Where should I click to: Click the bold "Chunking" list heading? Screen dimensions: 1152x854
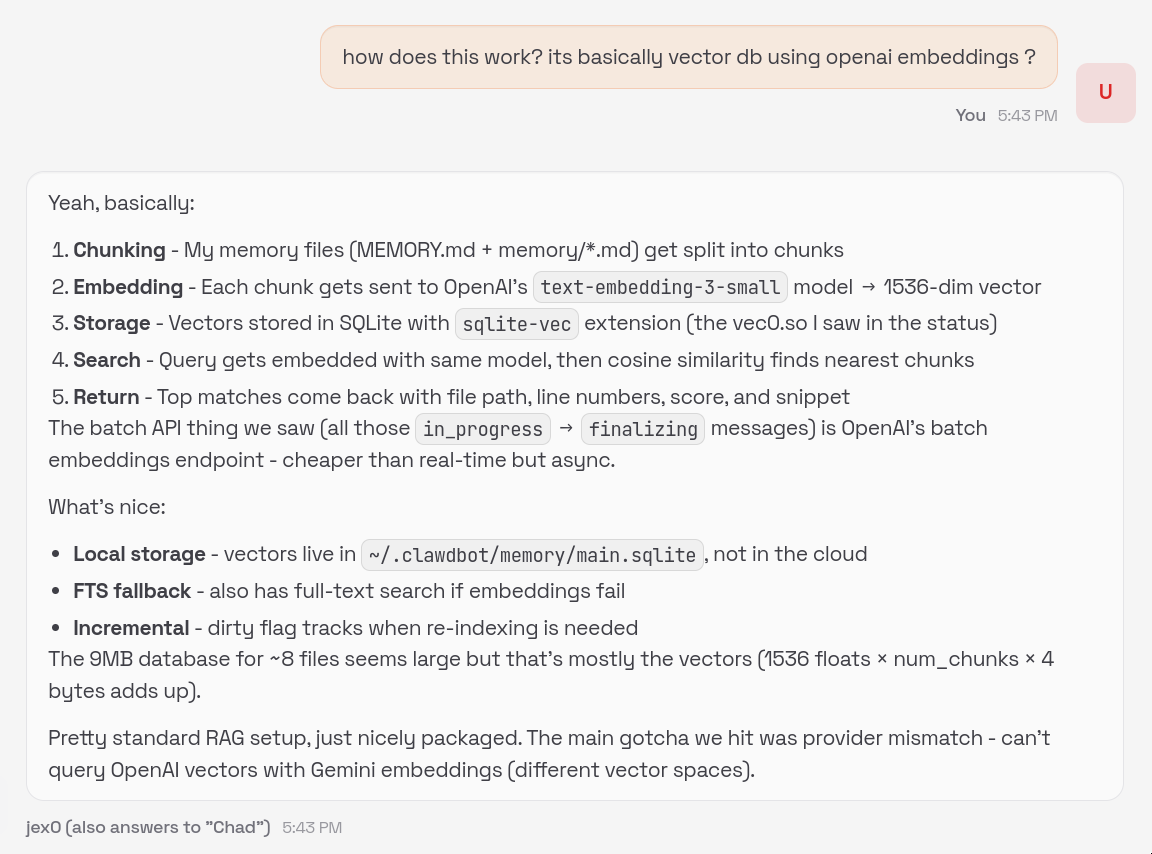tap(119, 250)
